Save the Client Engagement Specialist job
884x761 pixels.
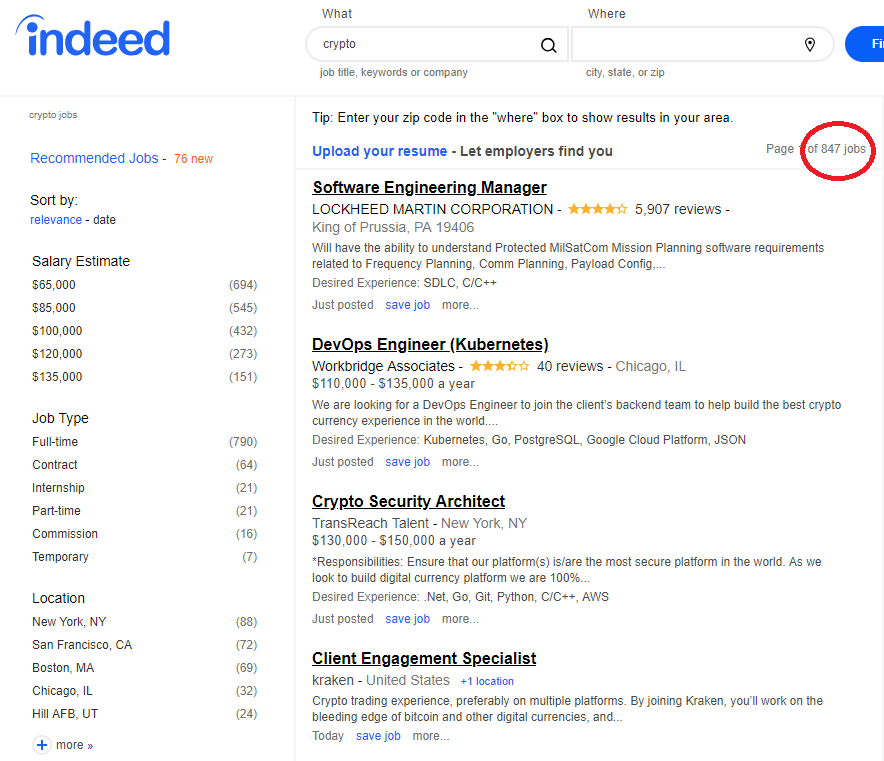378,736
